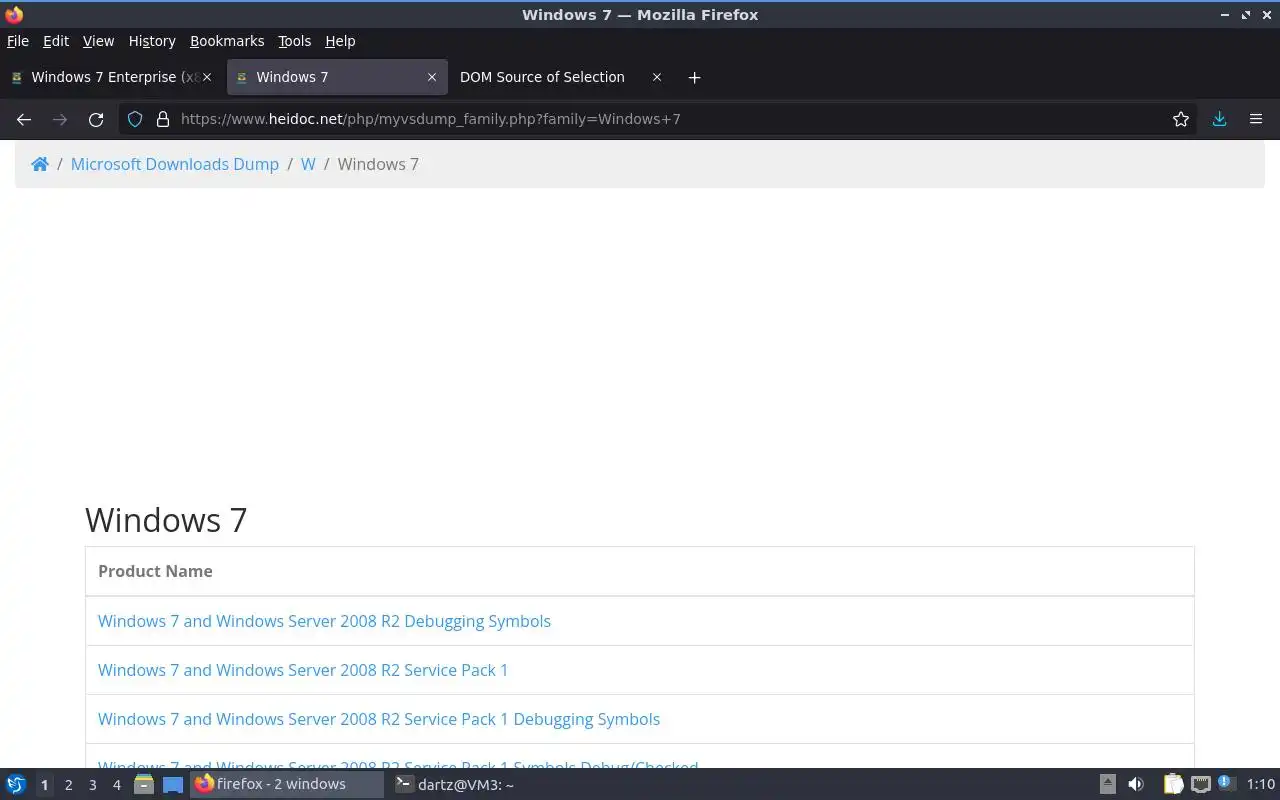Click the Home icon in breadcrumb
Screen dimensions: 1280x800
pyautogui.click(x=40, y=164)
